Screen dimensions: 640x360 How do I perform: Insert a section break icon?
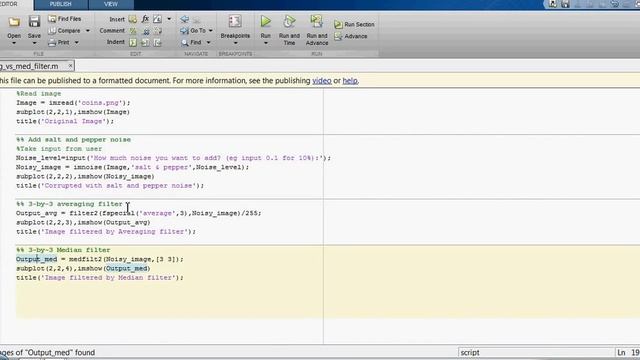133,19
